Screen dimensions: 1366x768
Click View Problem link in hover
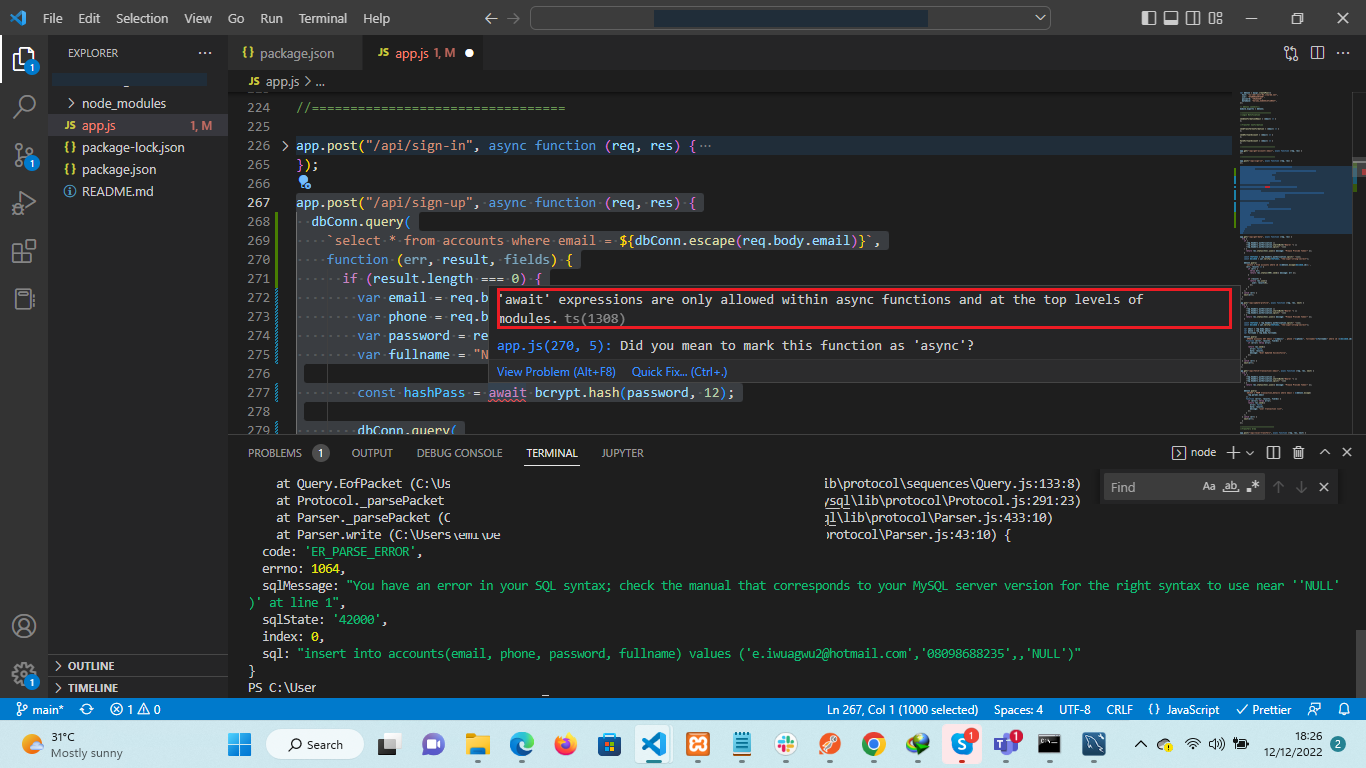coord(556,372)
